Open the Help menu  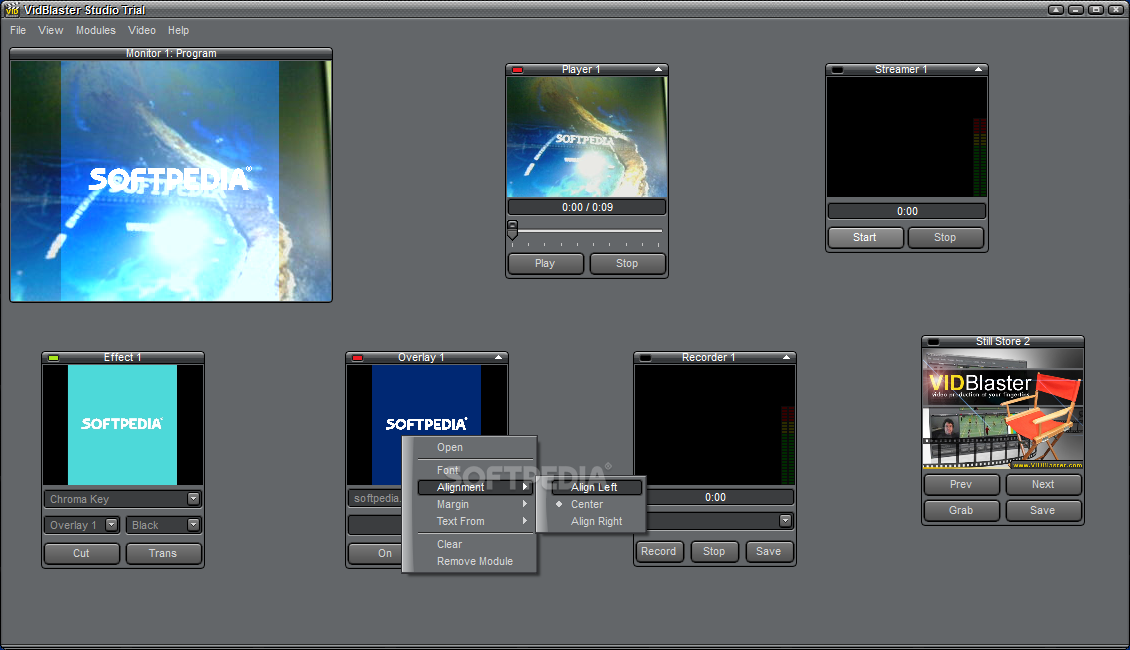point(179,30)
